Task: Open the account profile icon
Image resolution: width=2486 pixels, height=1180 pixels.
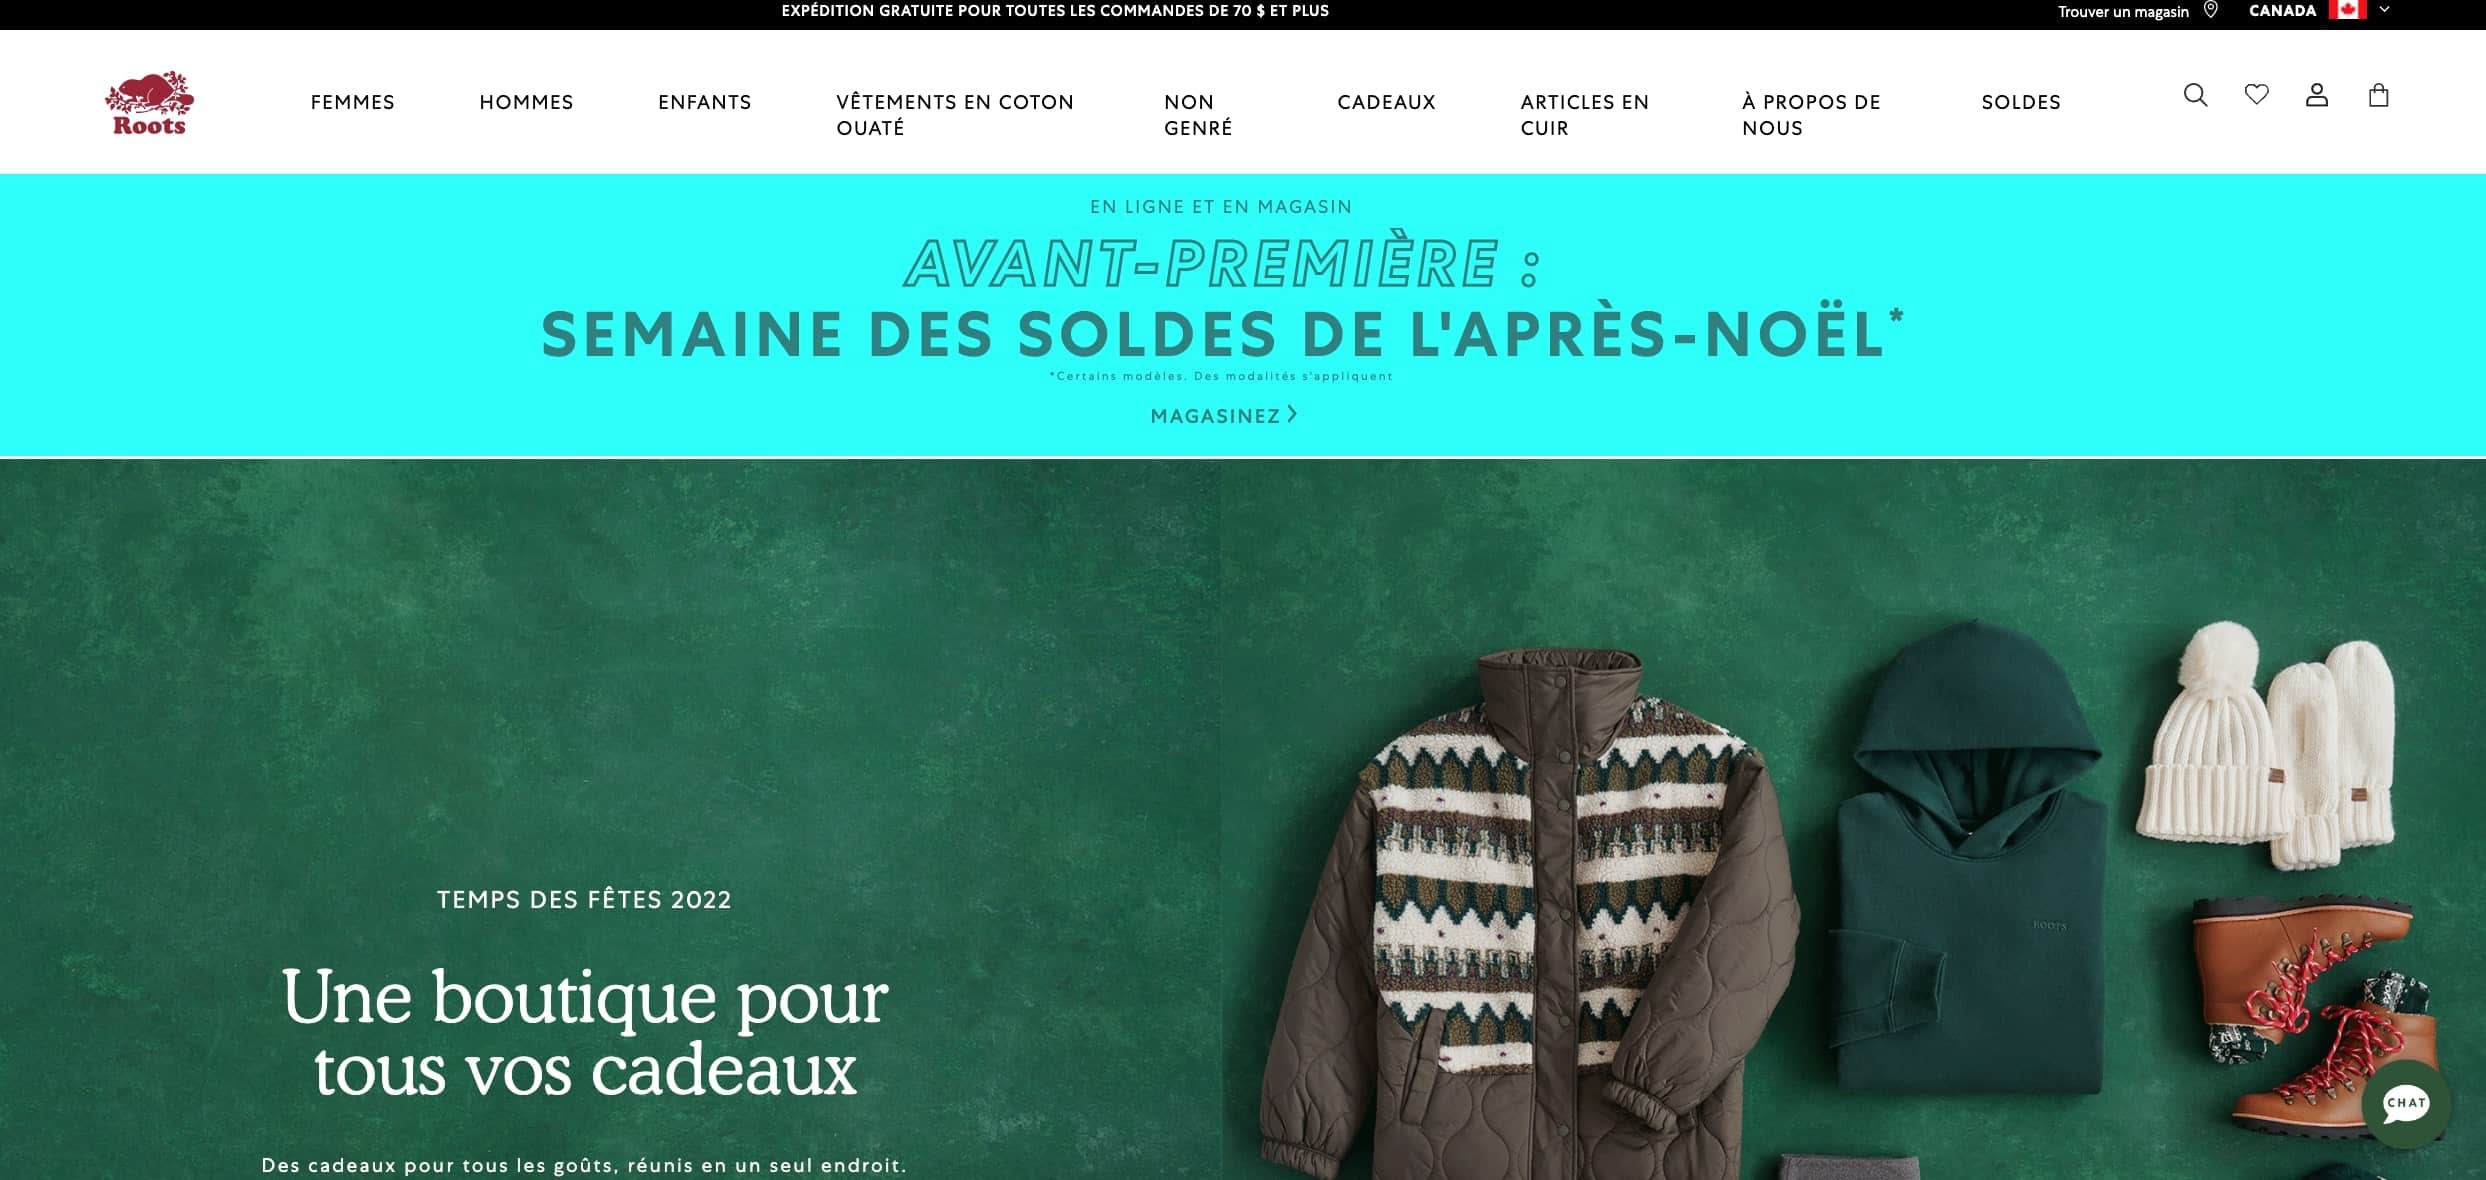Action: tap(2317, 95)
